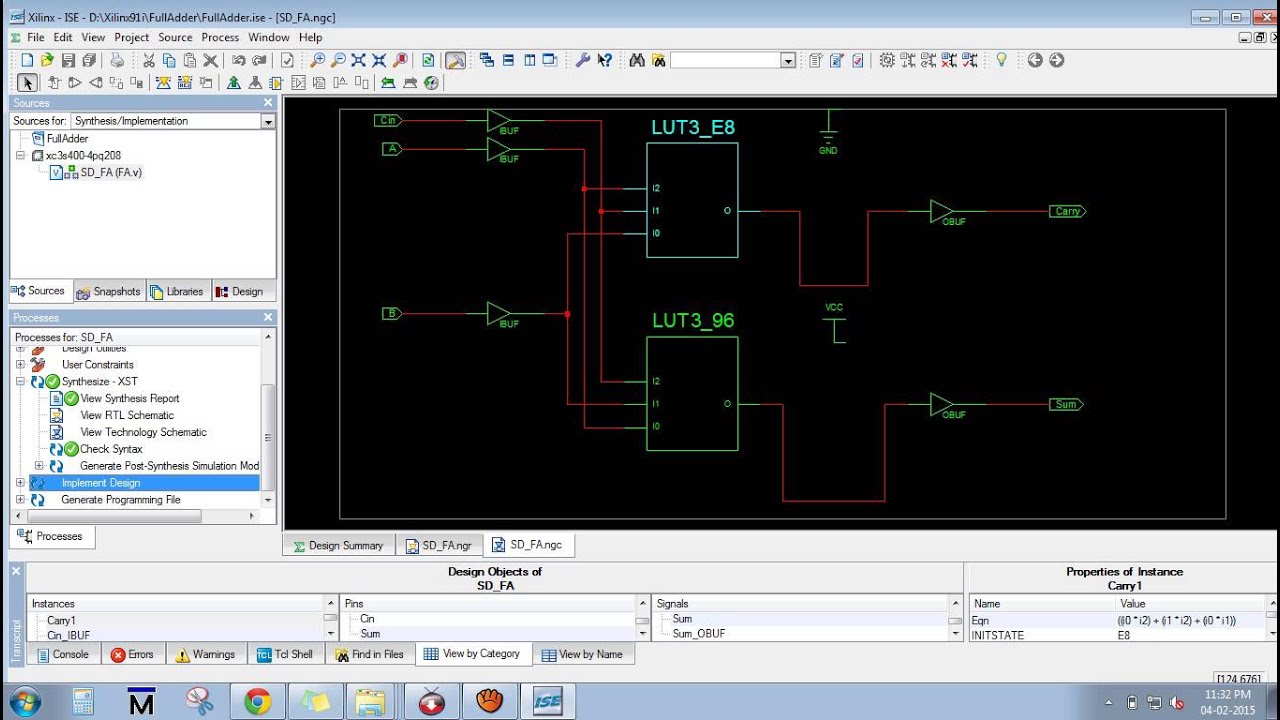Click the Forward arrow circle icon
1280x720 pixels.
1056,60
